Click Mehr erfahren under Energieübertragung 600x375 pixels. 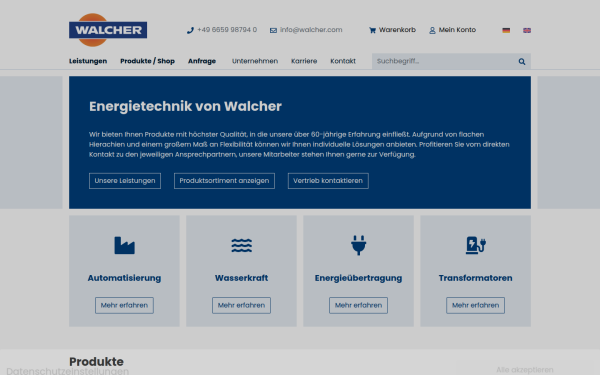click(x=359, y=305)
